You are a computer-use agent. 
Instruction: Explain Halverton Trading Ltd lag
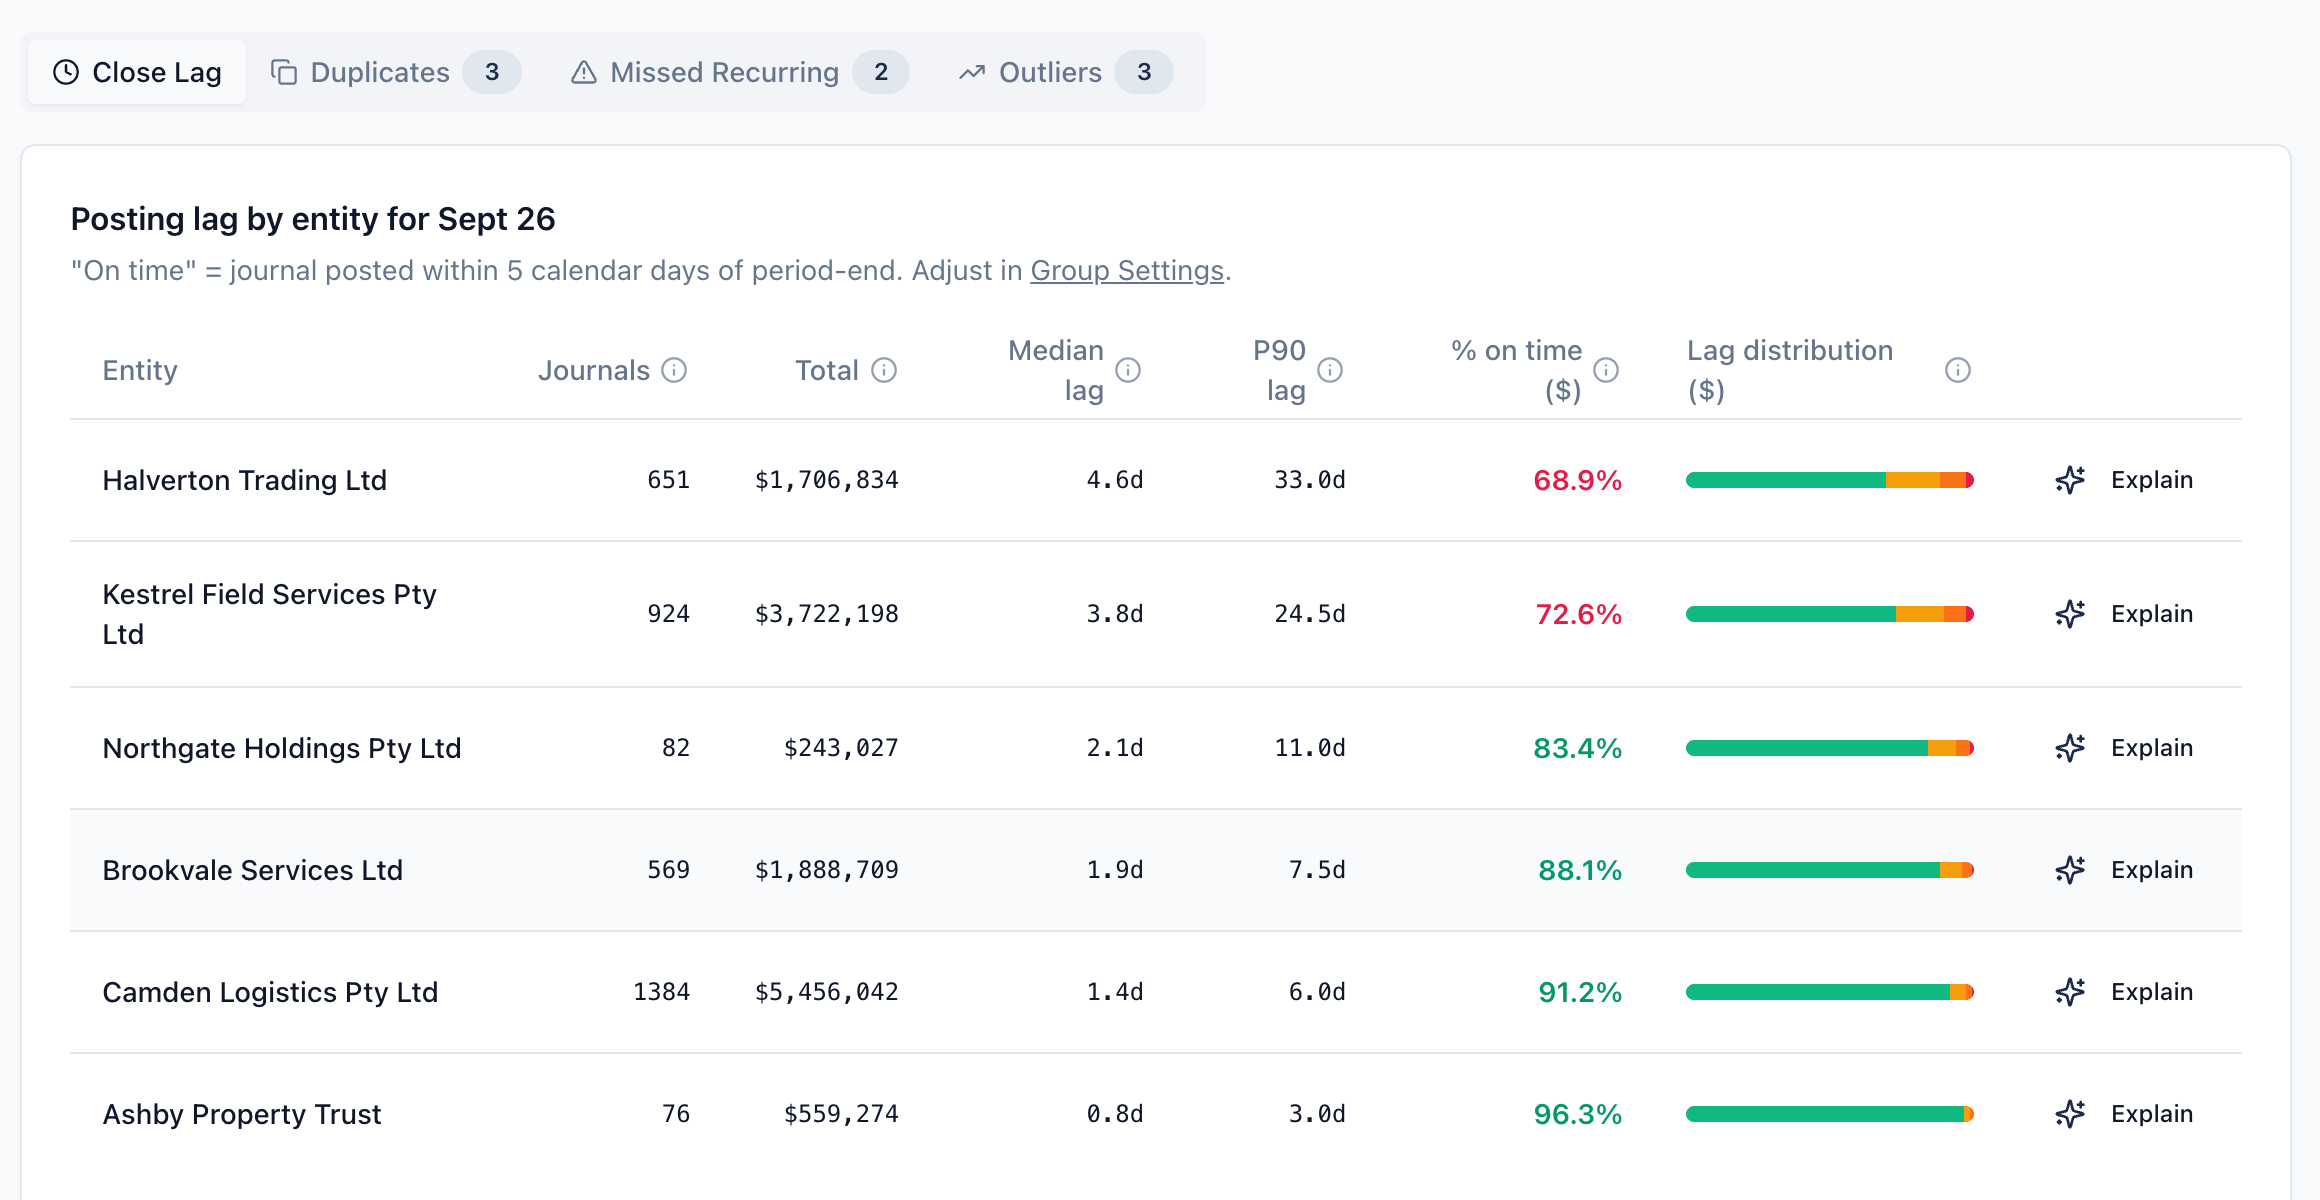[2124, 480]
